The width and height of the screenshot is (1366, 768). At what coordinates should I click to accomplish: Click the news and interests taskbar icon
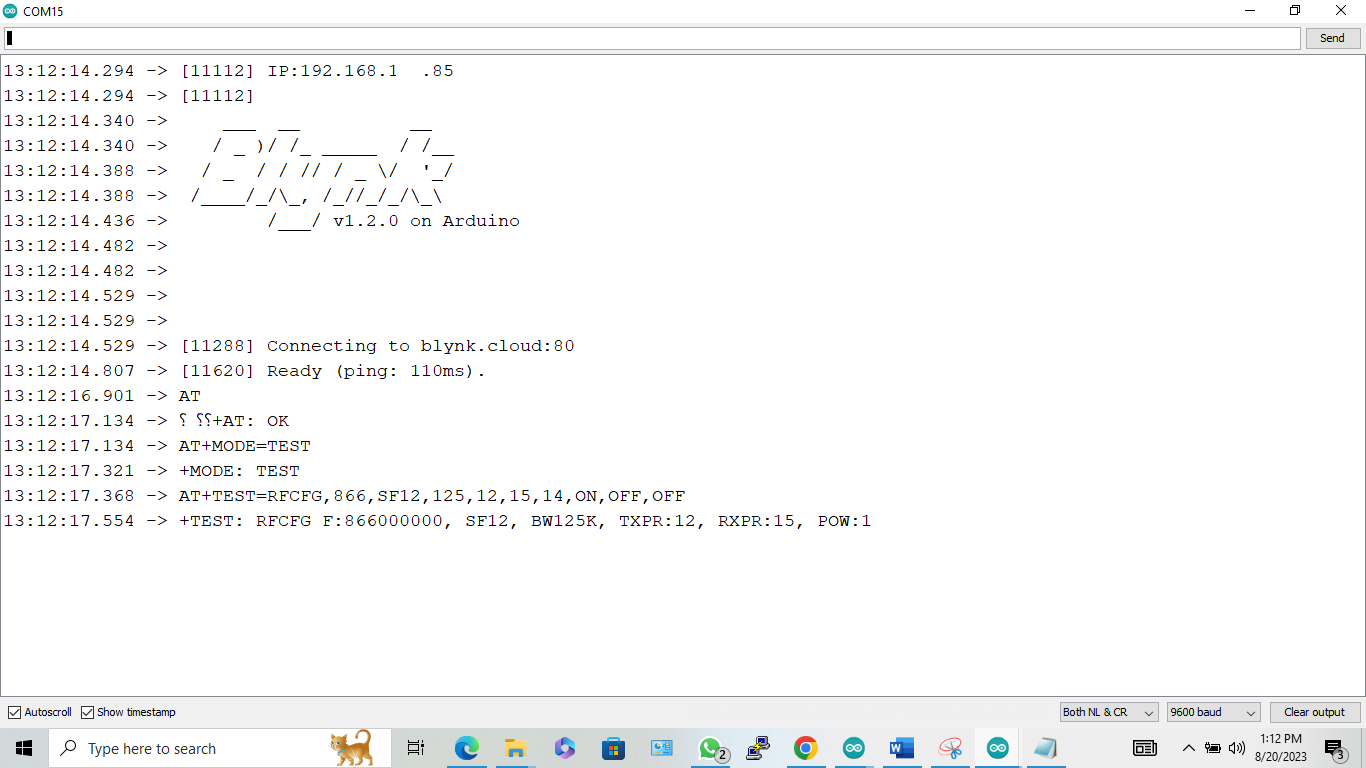pos(1145,748)
